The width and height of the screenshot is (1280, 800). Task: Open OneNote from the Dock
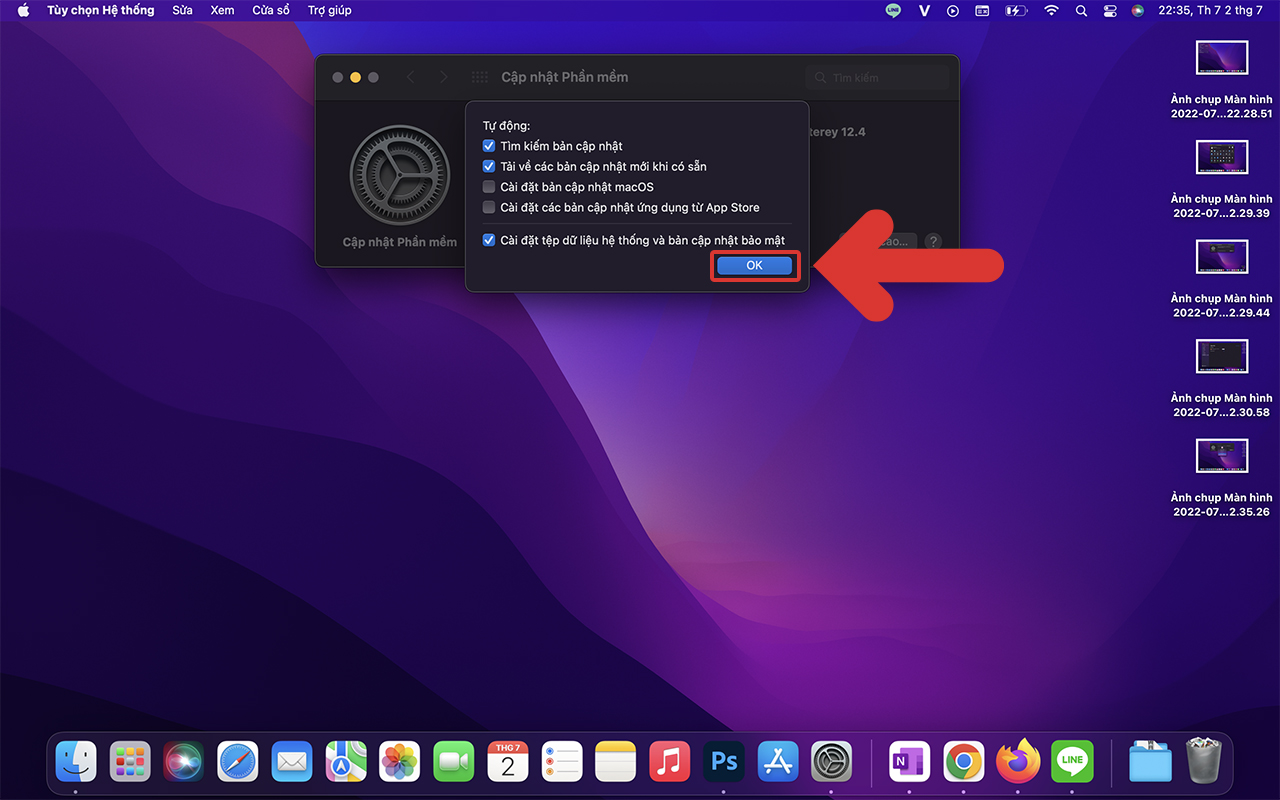tap(910, 761)
